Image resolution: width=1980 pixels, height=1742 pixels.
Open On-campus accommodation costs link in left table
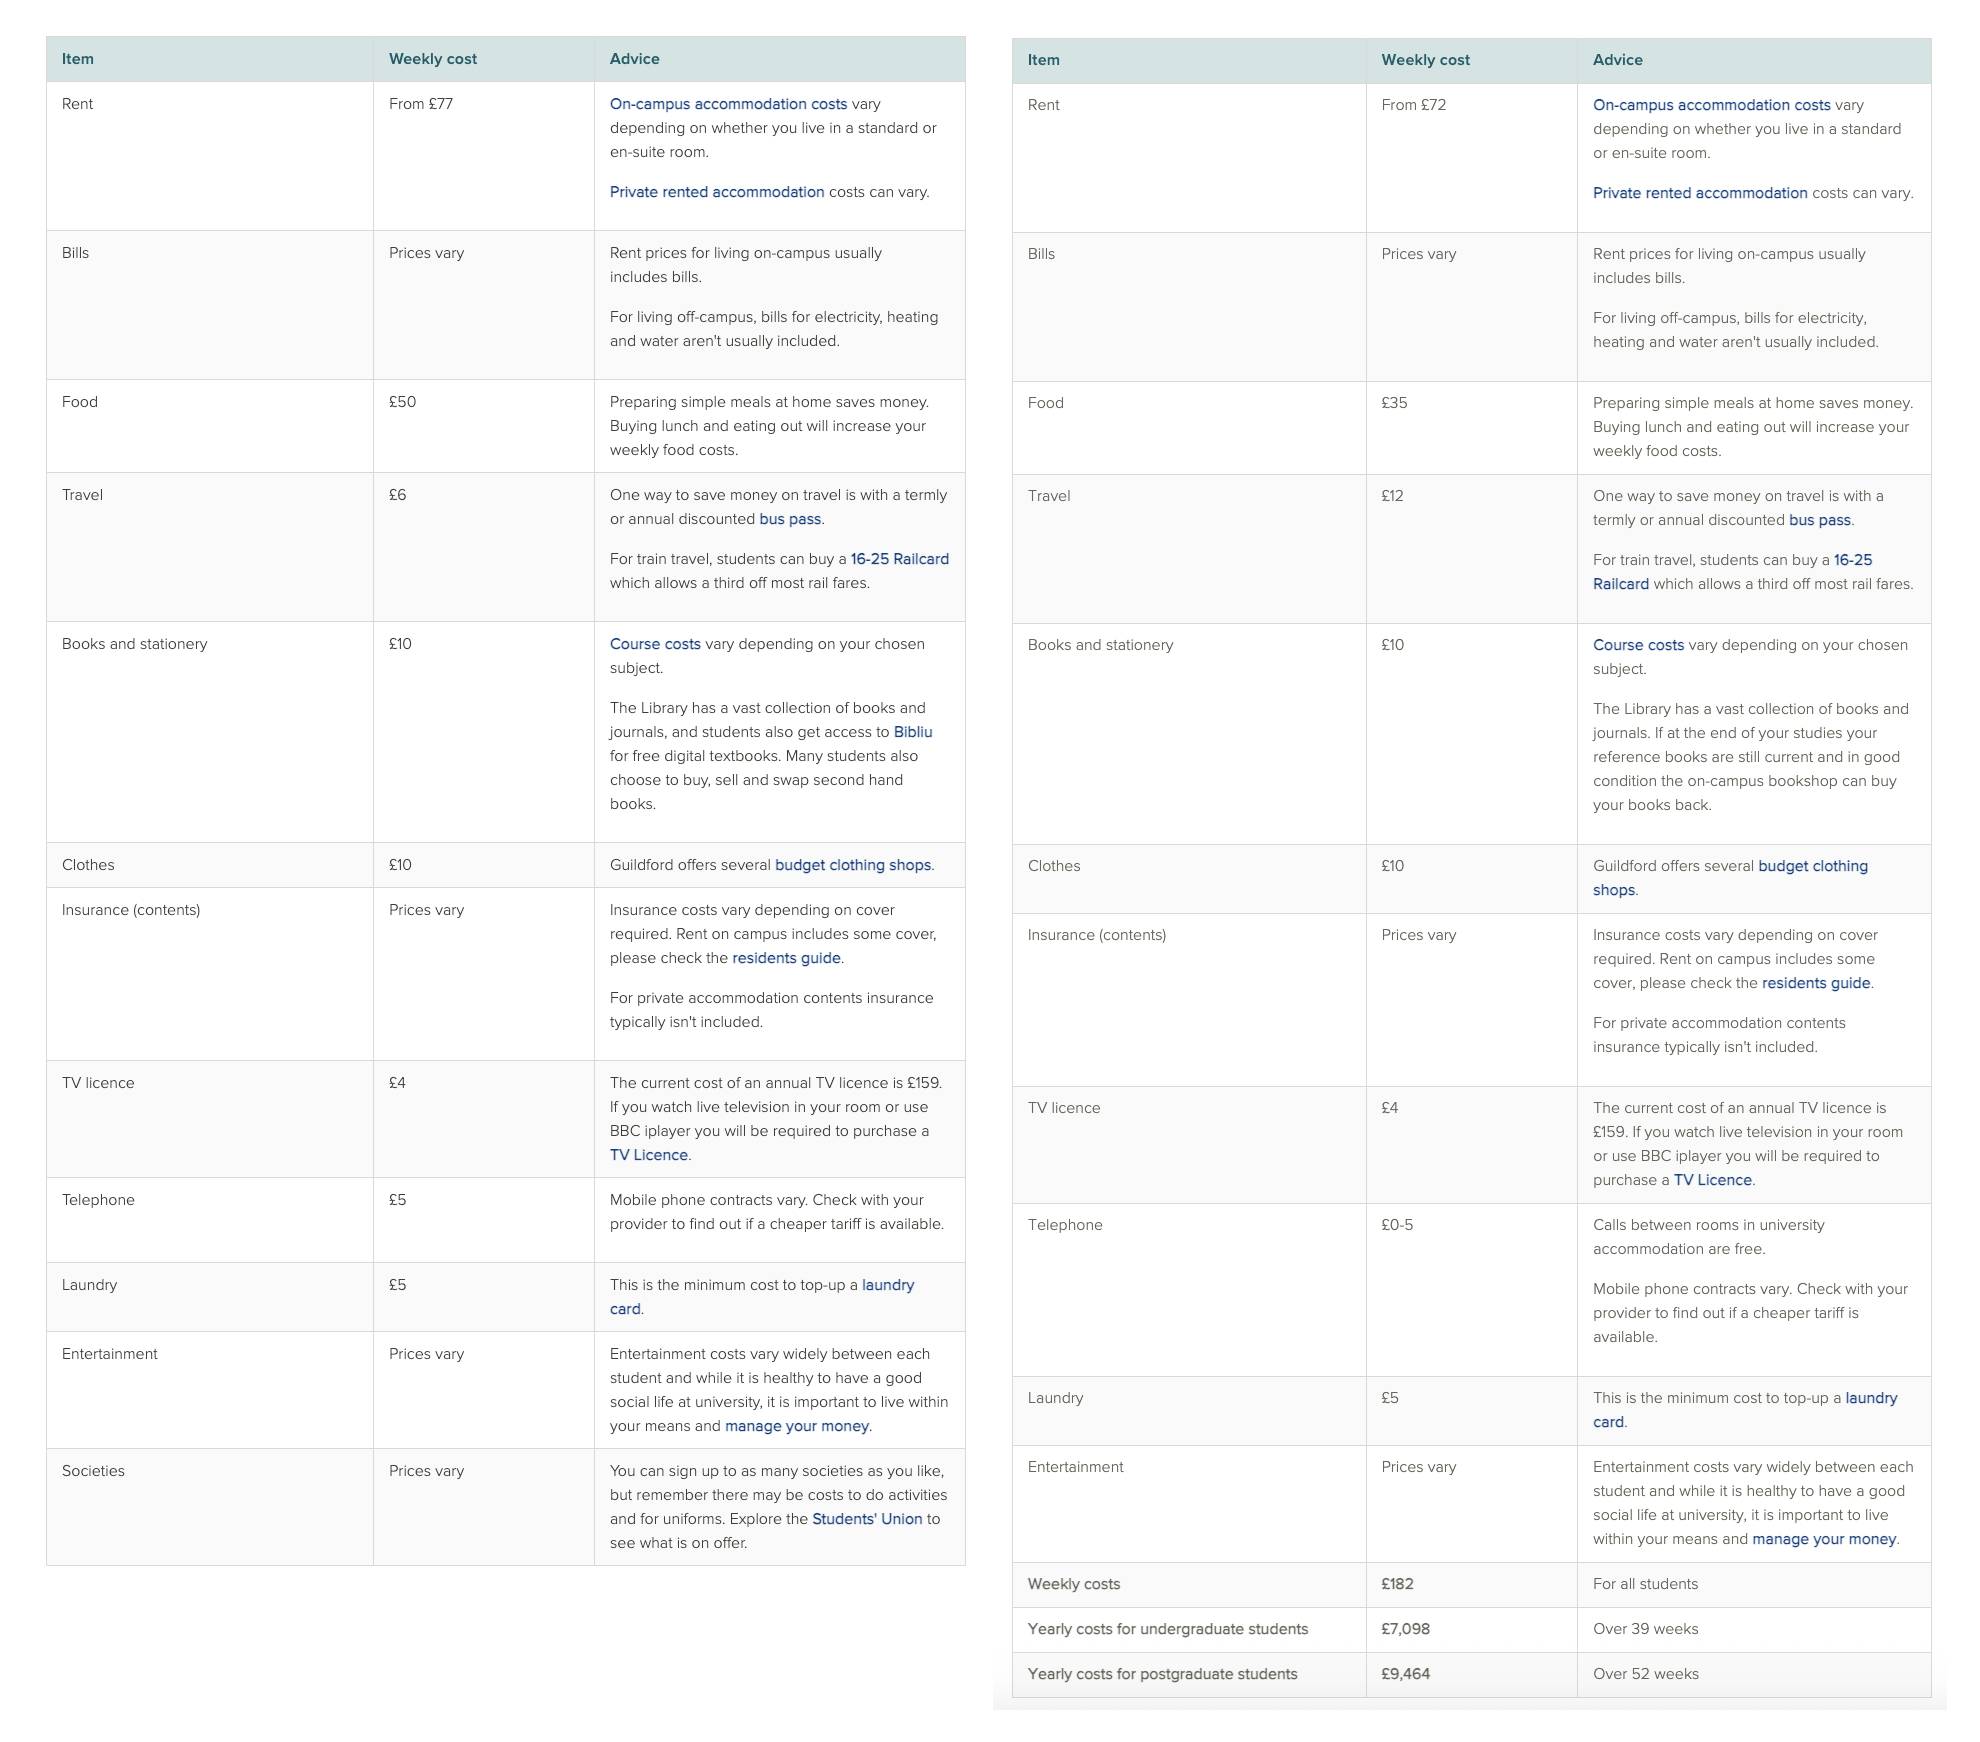coord(728,104)
